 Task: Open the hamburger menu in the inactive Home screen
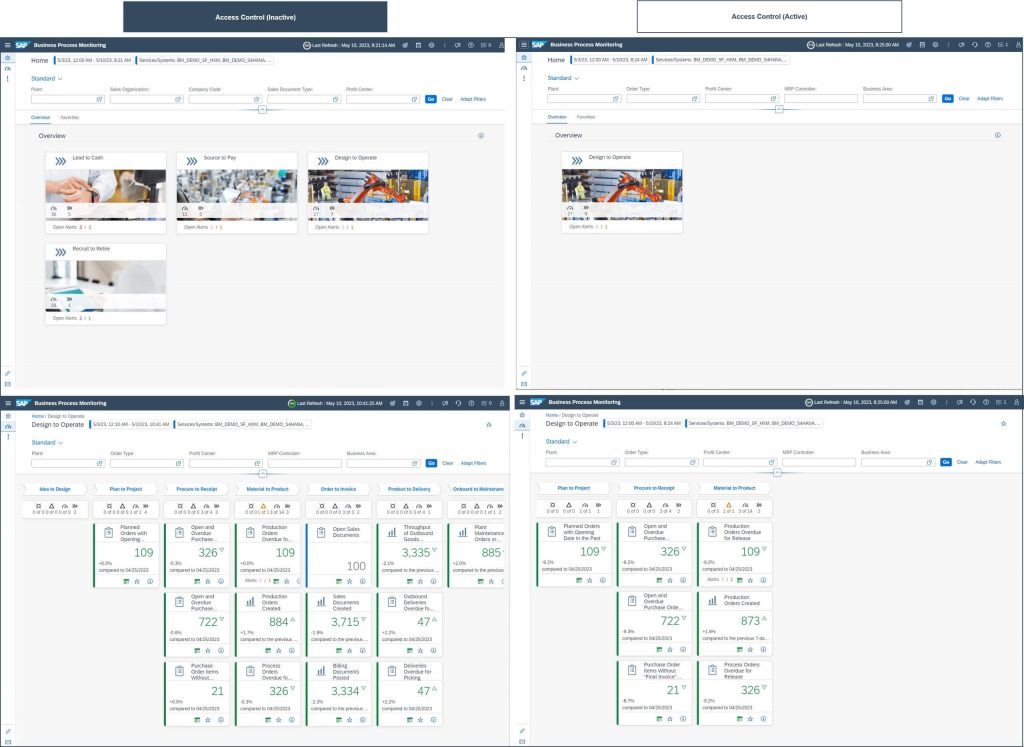[7, 45]
